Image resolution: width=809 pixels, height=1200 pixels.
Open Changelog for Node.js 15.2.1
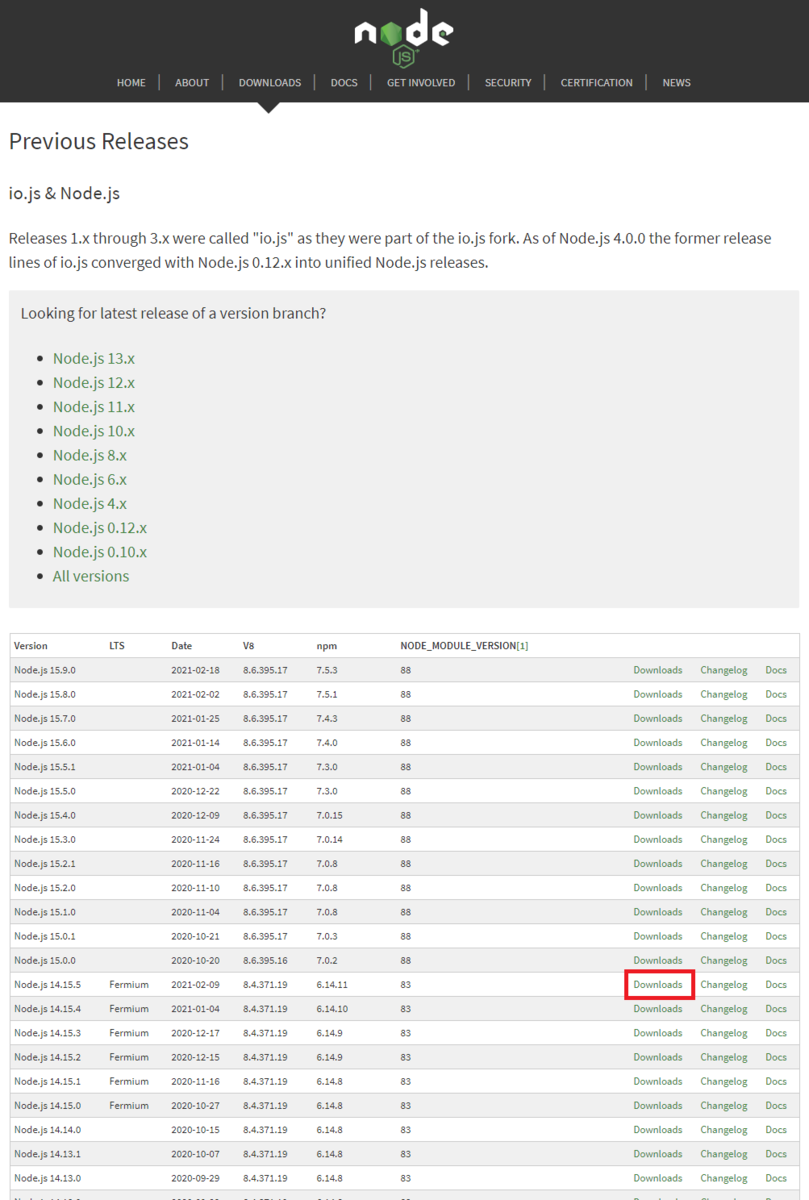[724, 864]
